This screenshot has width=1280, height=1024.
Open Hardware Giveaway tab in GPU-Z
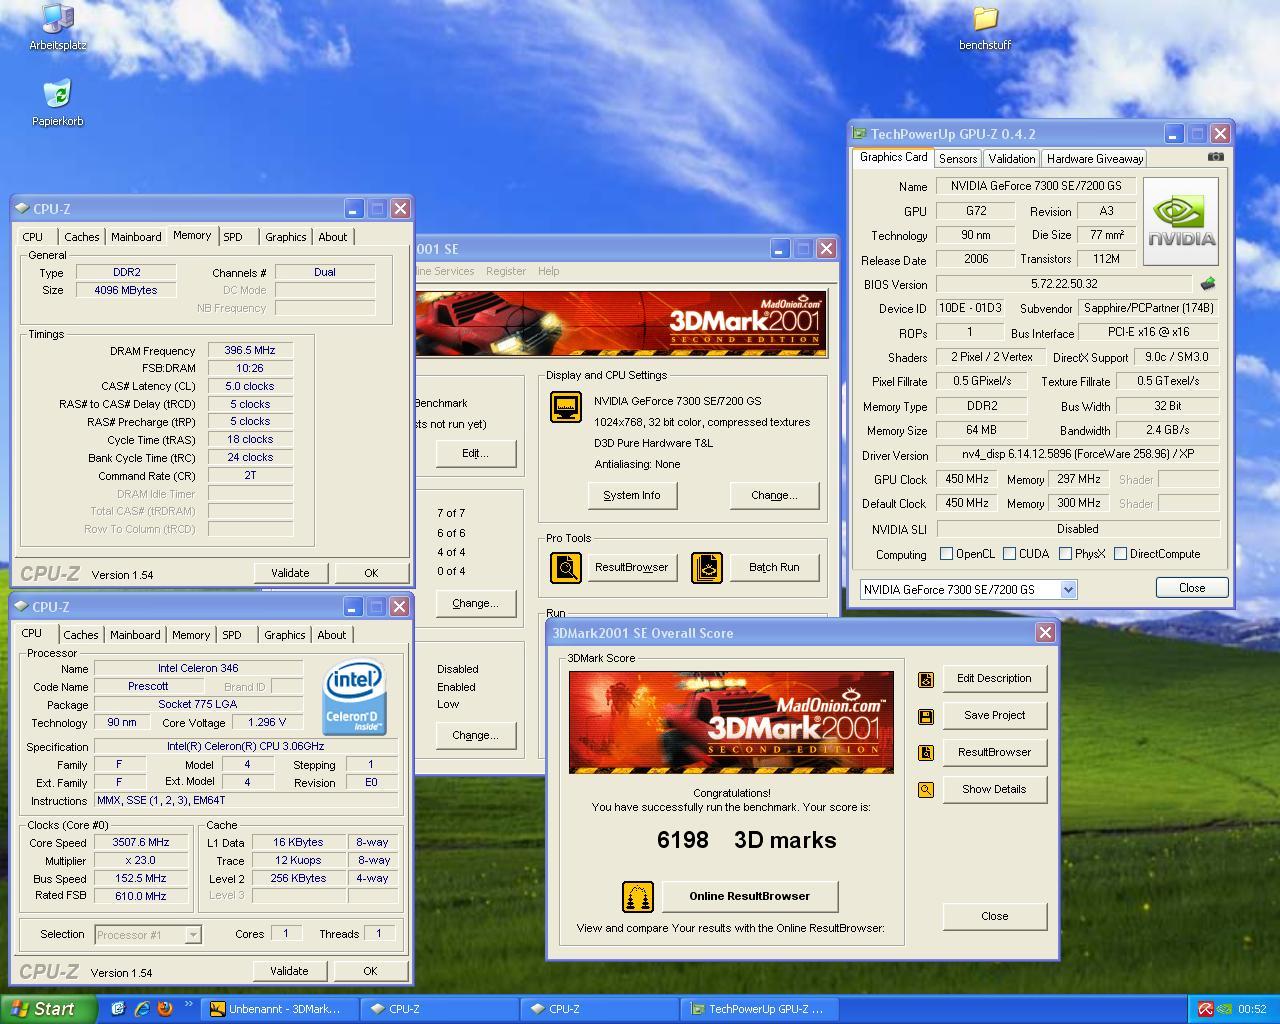(x=1095, y=158)
